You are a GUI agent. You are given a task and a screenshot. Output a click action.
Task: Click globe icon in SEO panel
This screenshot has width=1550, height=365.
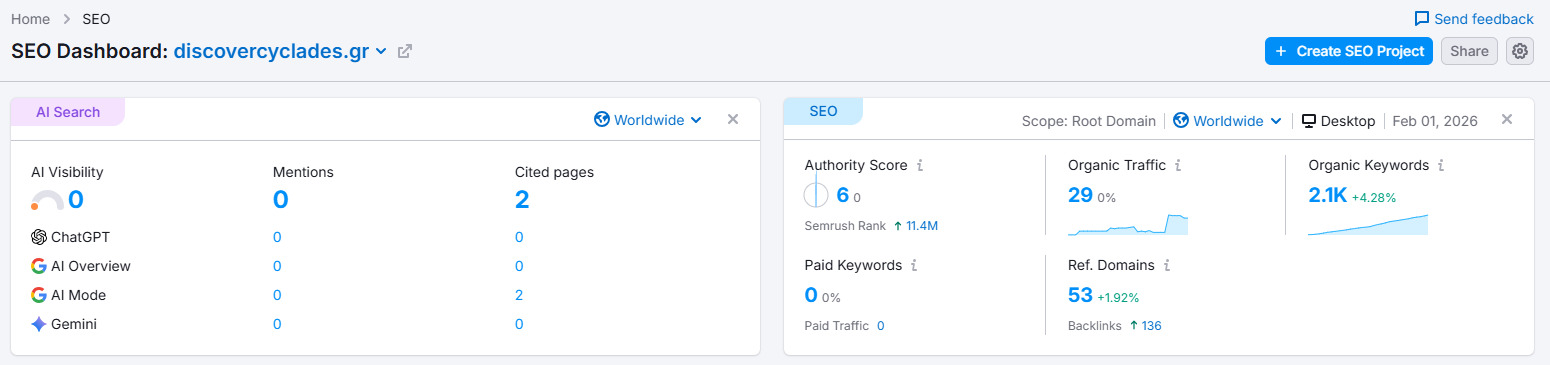coord(1181,121)
